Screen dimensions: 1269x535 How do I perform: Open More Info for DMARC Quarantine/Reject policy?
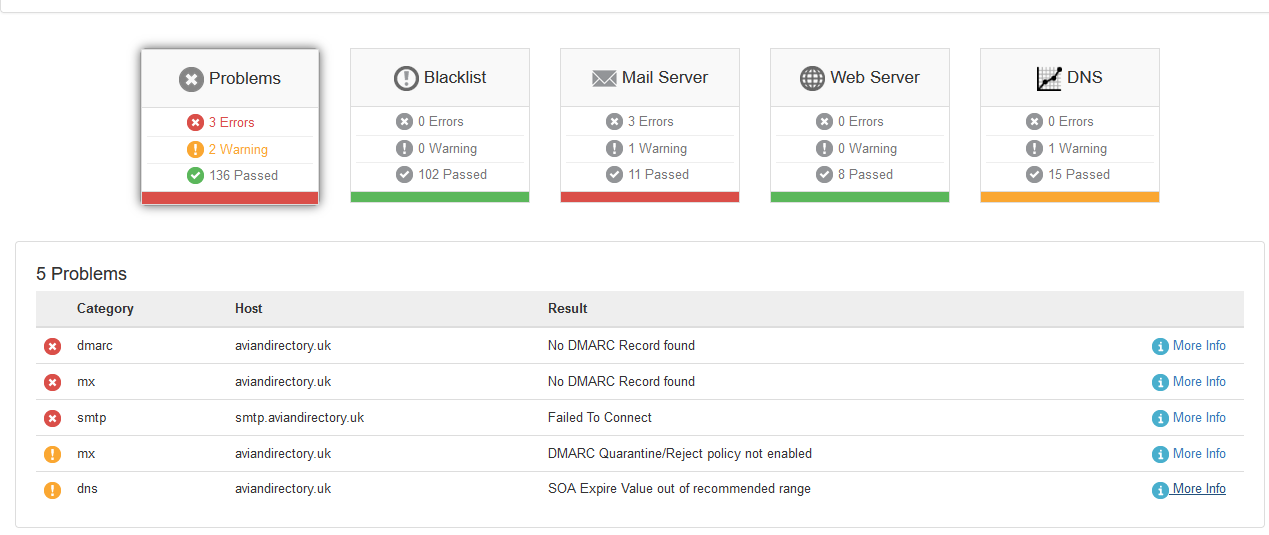pyautogui.click(x=1198, y=454)
